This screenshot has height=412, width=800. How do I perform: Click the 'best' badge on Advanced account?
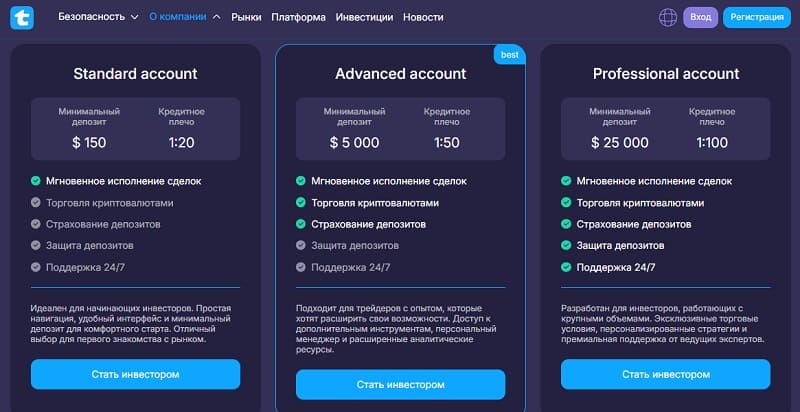(x=510, y=55)
